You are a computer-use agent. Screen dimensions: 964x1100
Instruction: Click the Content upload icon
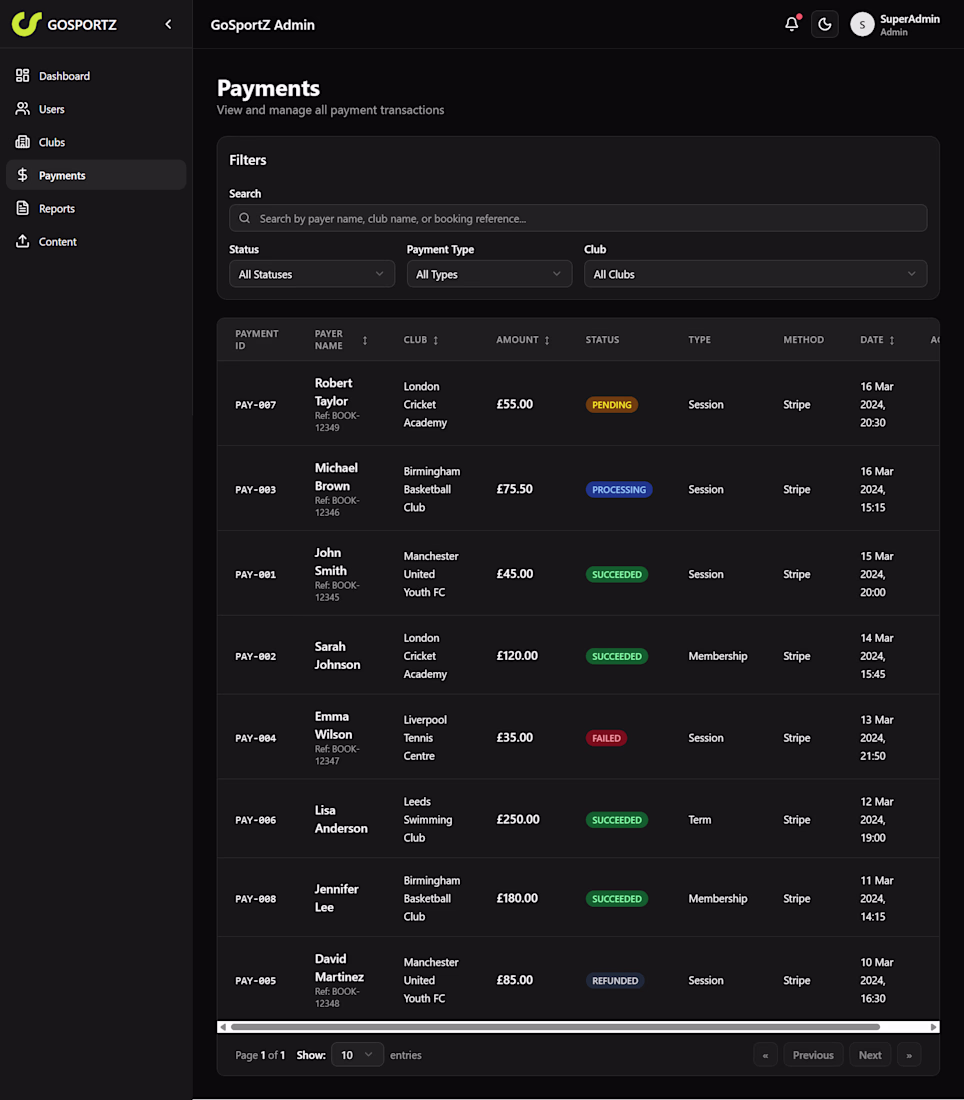tap(22, 241)
